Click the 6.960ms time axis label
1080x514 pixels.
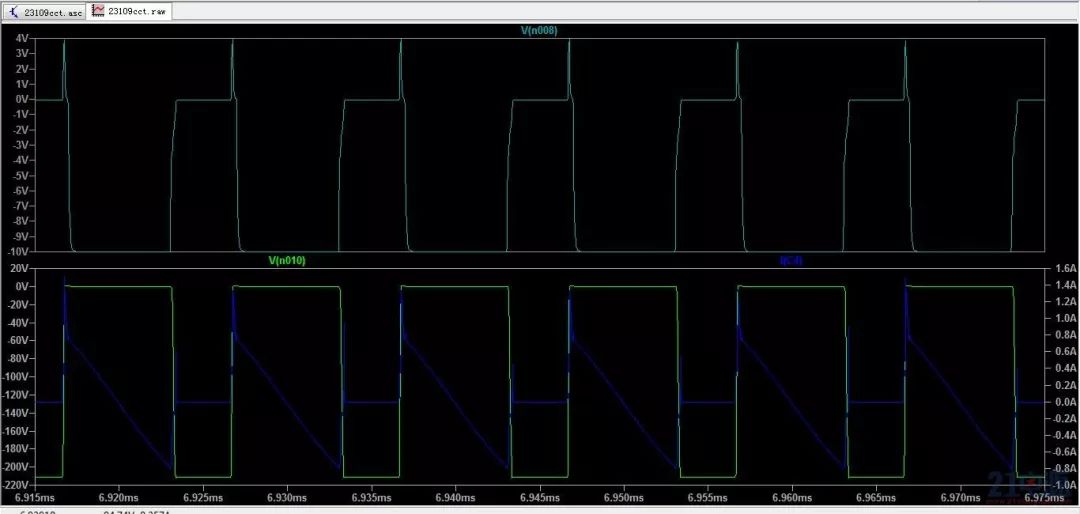tap(791, 497)
